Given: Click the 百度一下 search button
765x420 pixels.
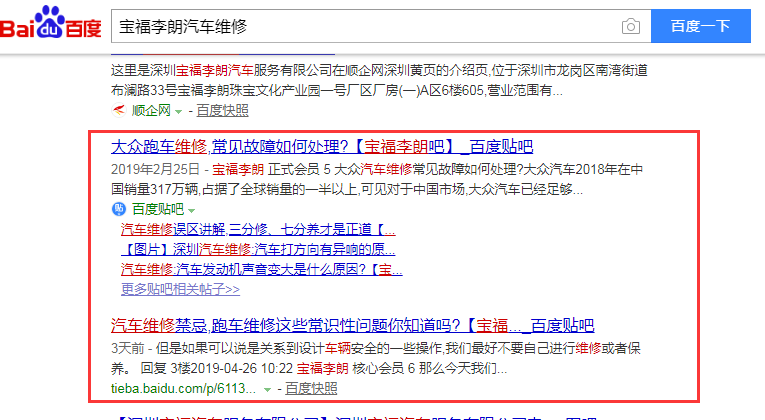Looking at the screenshot, I should point(701,26).
